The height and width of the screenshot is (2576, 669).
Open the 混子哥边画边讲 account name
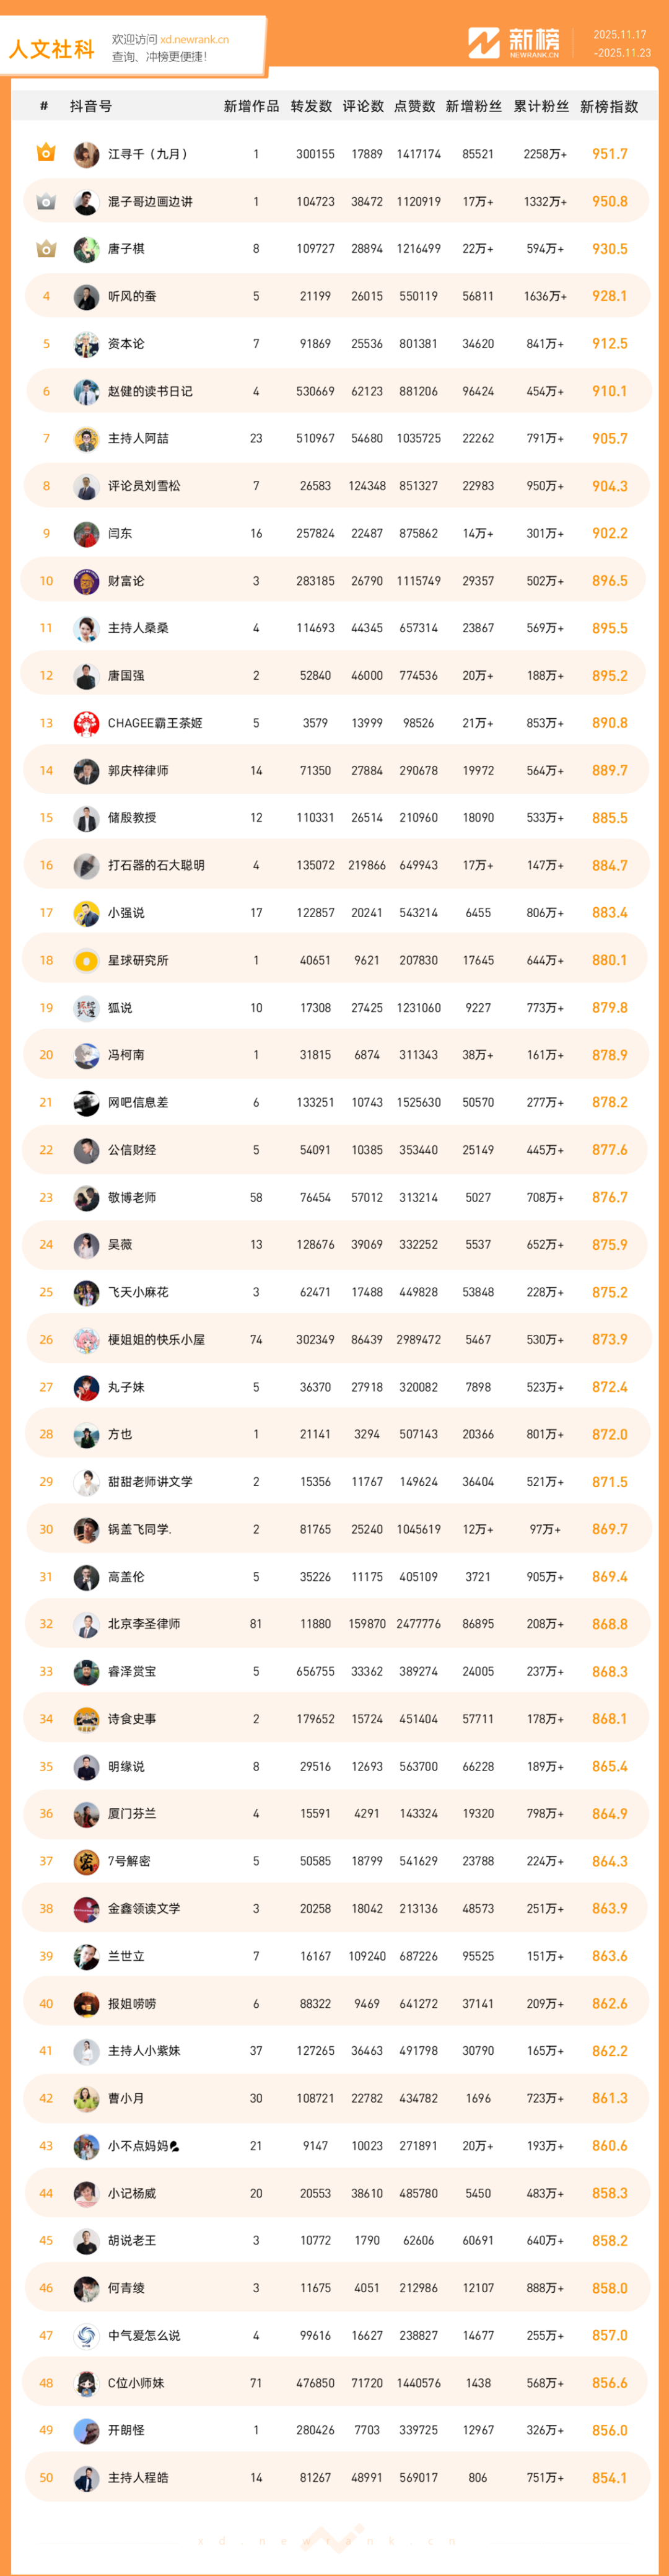point(150,202)
